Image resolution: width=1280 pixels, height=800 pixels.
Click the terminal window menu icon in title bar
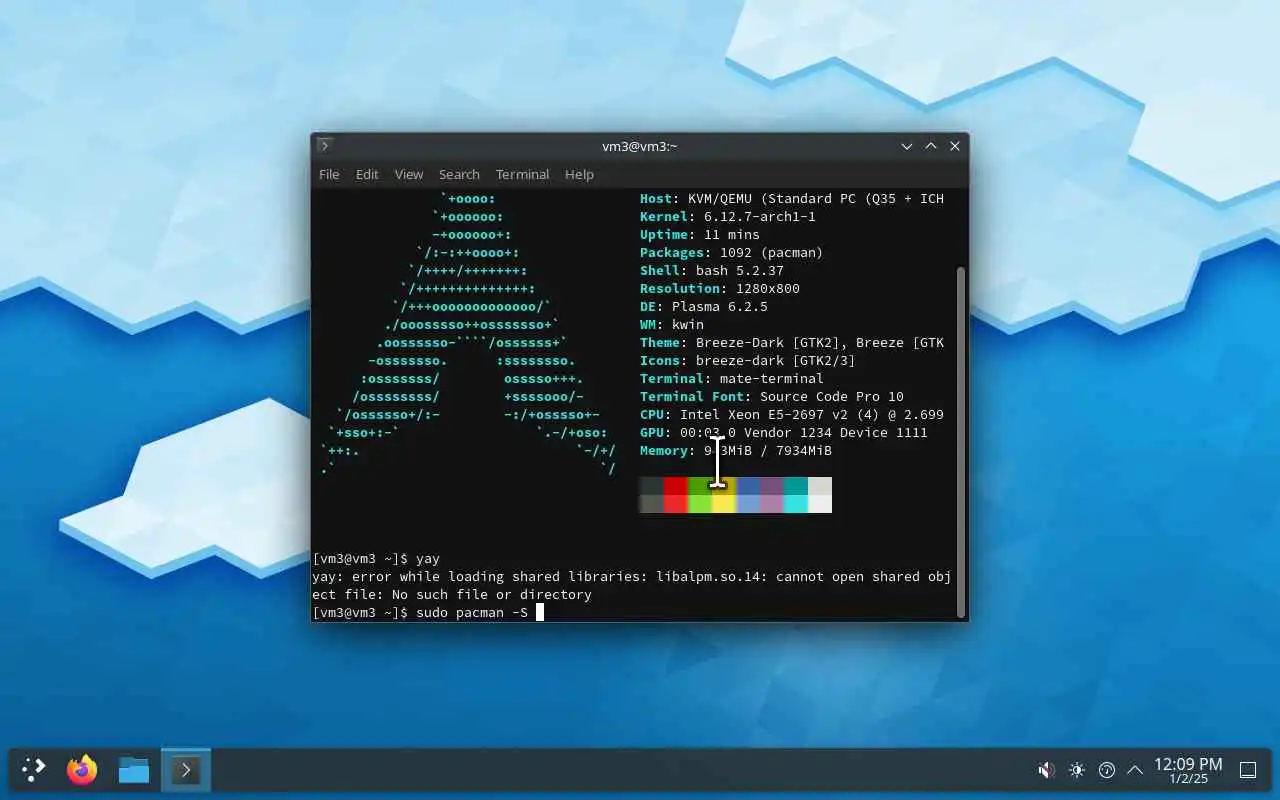[325, 146]
